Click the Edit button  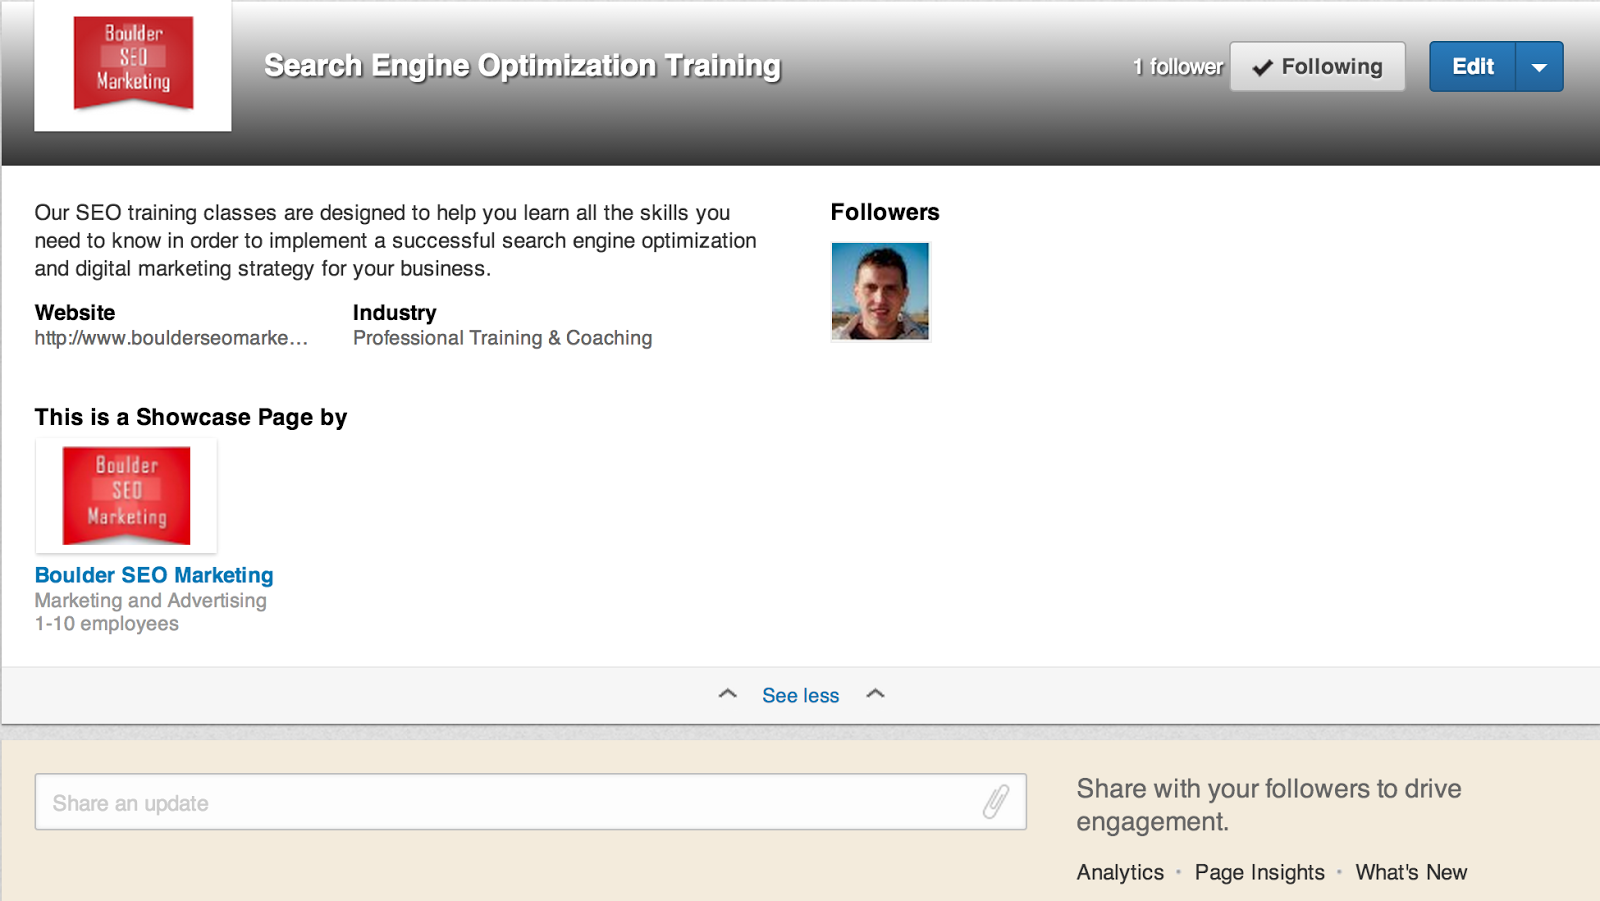[x=1472, y=67]
